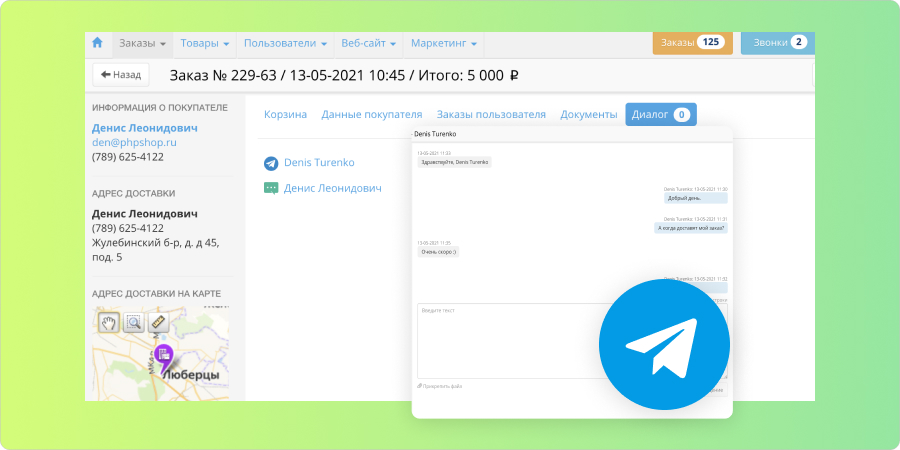Go back with the Назад button
The height and width of the screenshot is (450, 900).
coord(121,75)
